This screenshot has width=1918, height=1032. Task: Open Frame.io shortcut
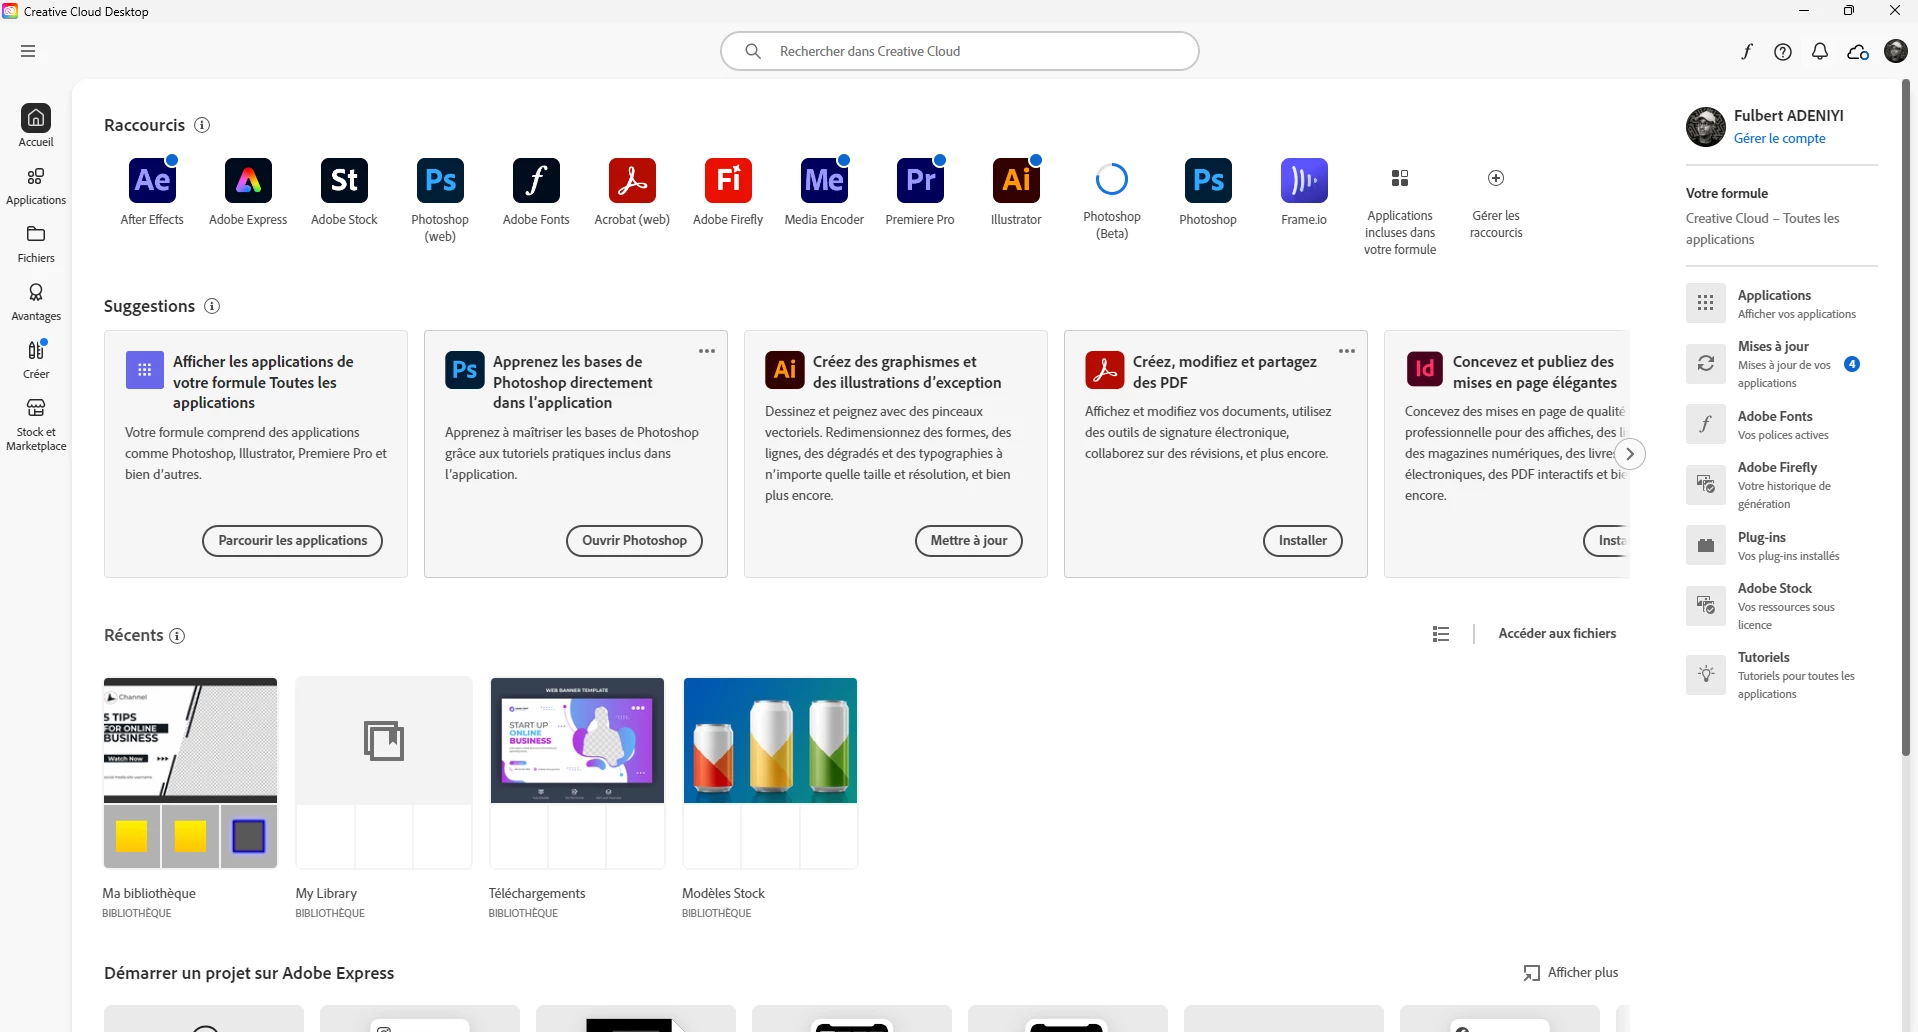(x=1304, y=180)
